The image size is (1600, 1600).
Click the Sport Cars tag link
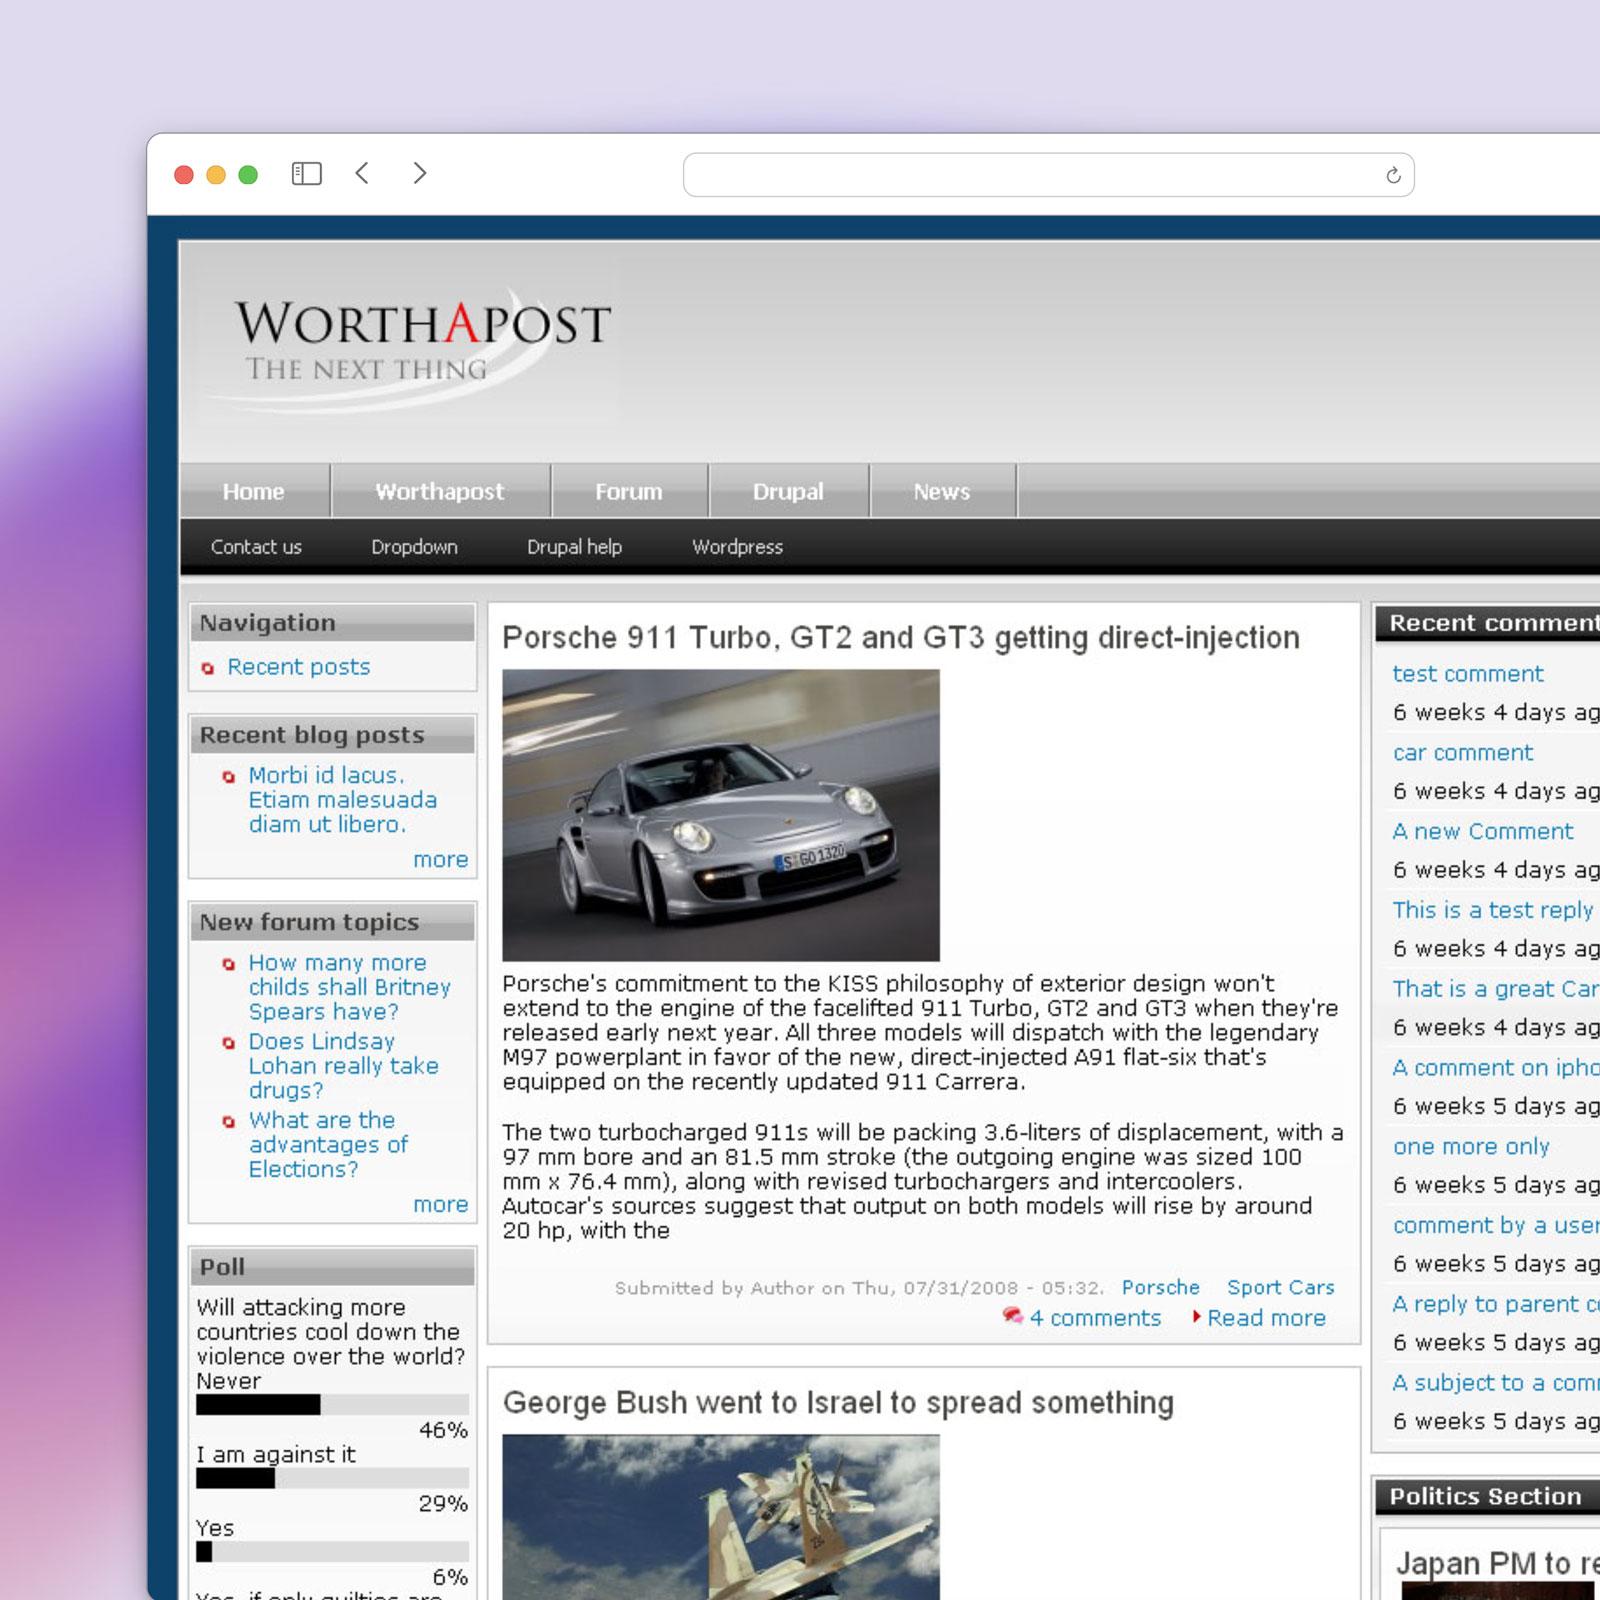pyautogui.click(x=1280, y=1288)
